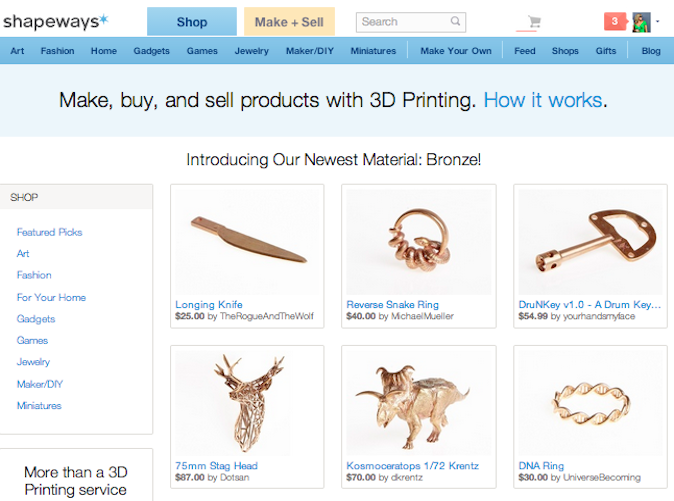Click the Make Your Own menu item
Image resolution: width=674 pixels, height=501 pixels.
456,50
